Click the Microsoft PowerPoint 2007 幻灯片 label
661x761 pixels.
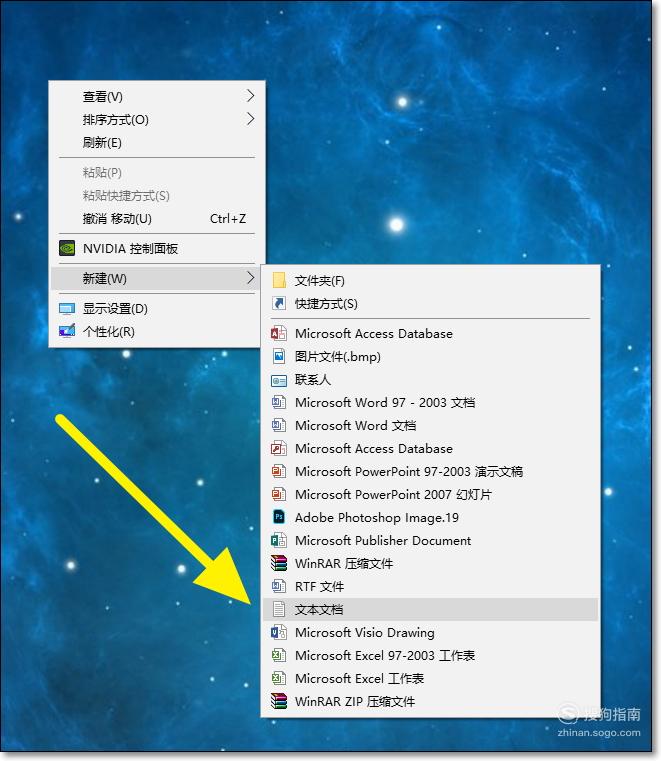[393, 494]
